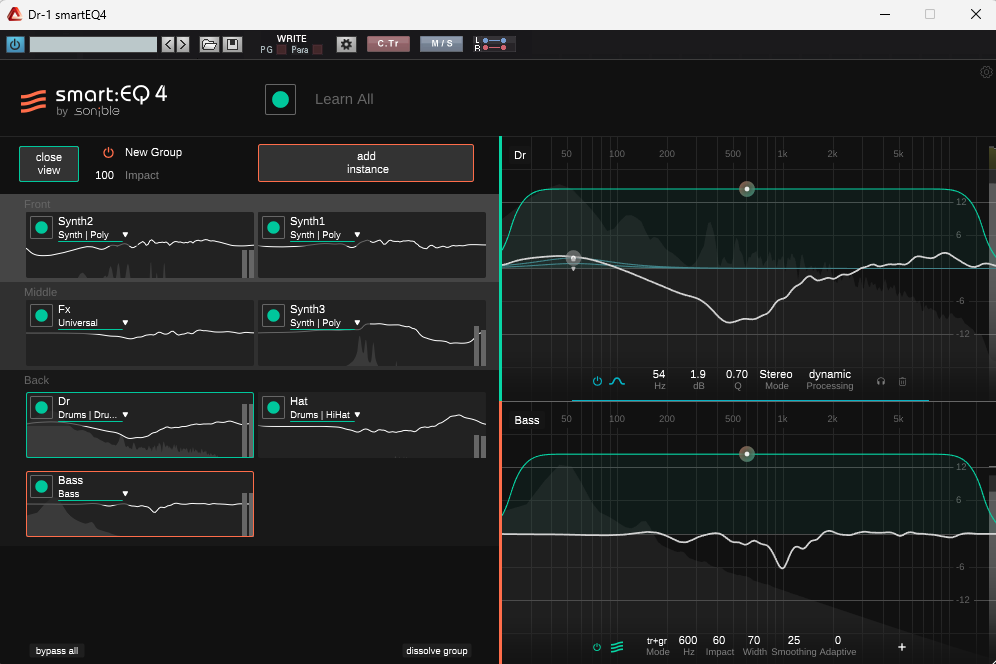This screenshot has width=996, height=664.
Task: Toggle the plugin power button in the top toolbar
Action: pos(15,44)
